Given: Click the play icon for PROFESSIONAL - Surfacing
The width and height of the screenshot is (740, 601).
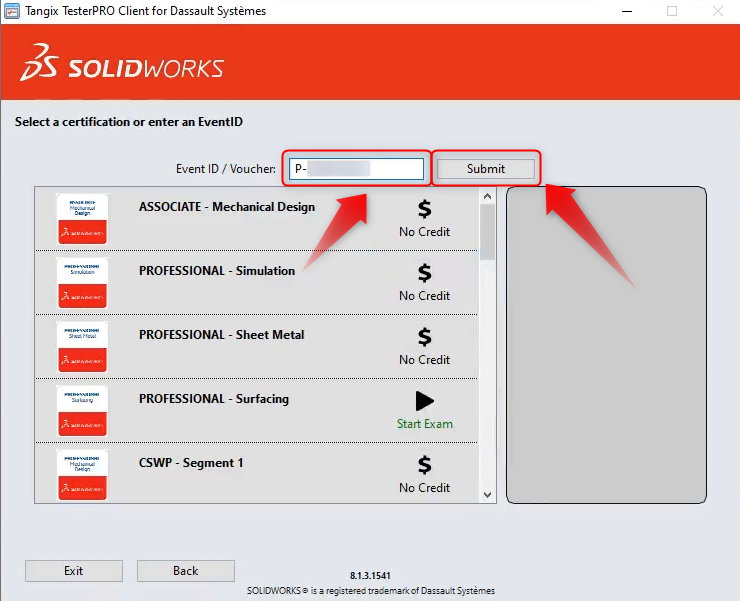Looking at the screenshot, I should [424, 401].
